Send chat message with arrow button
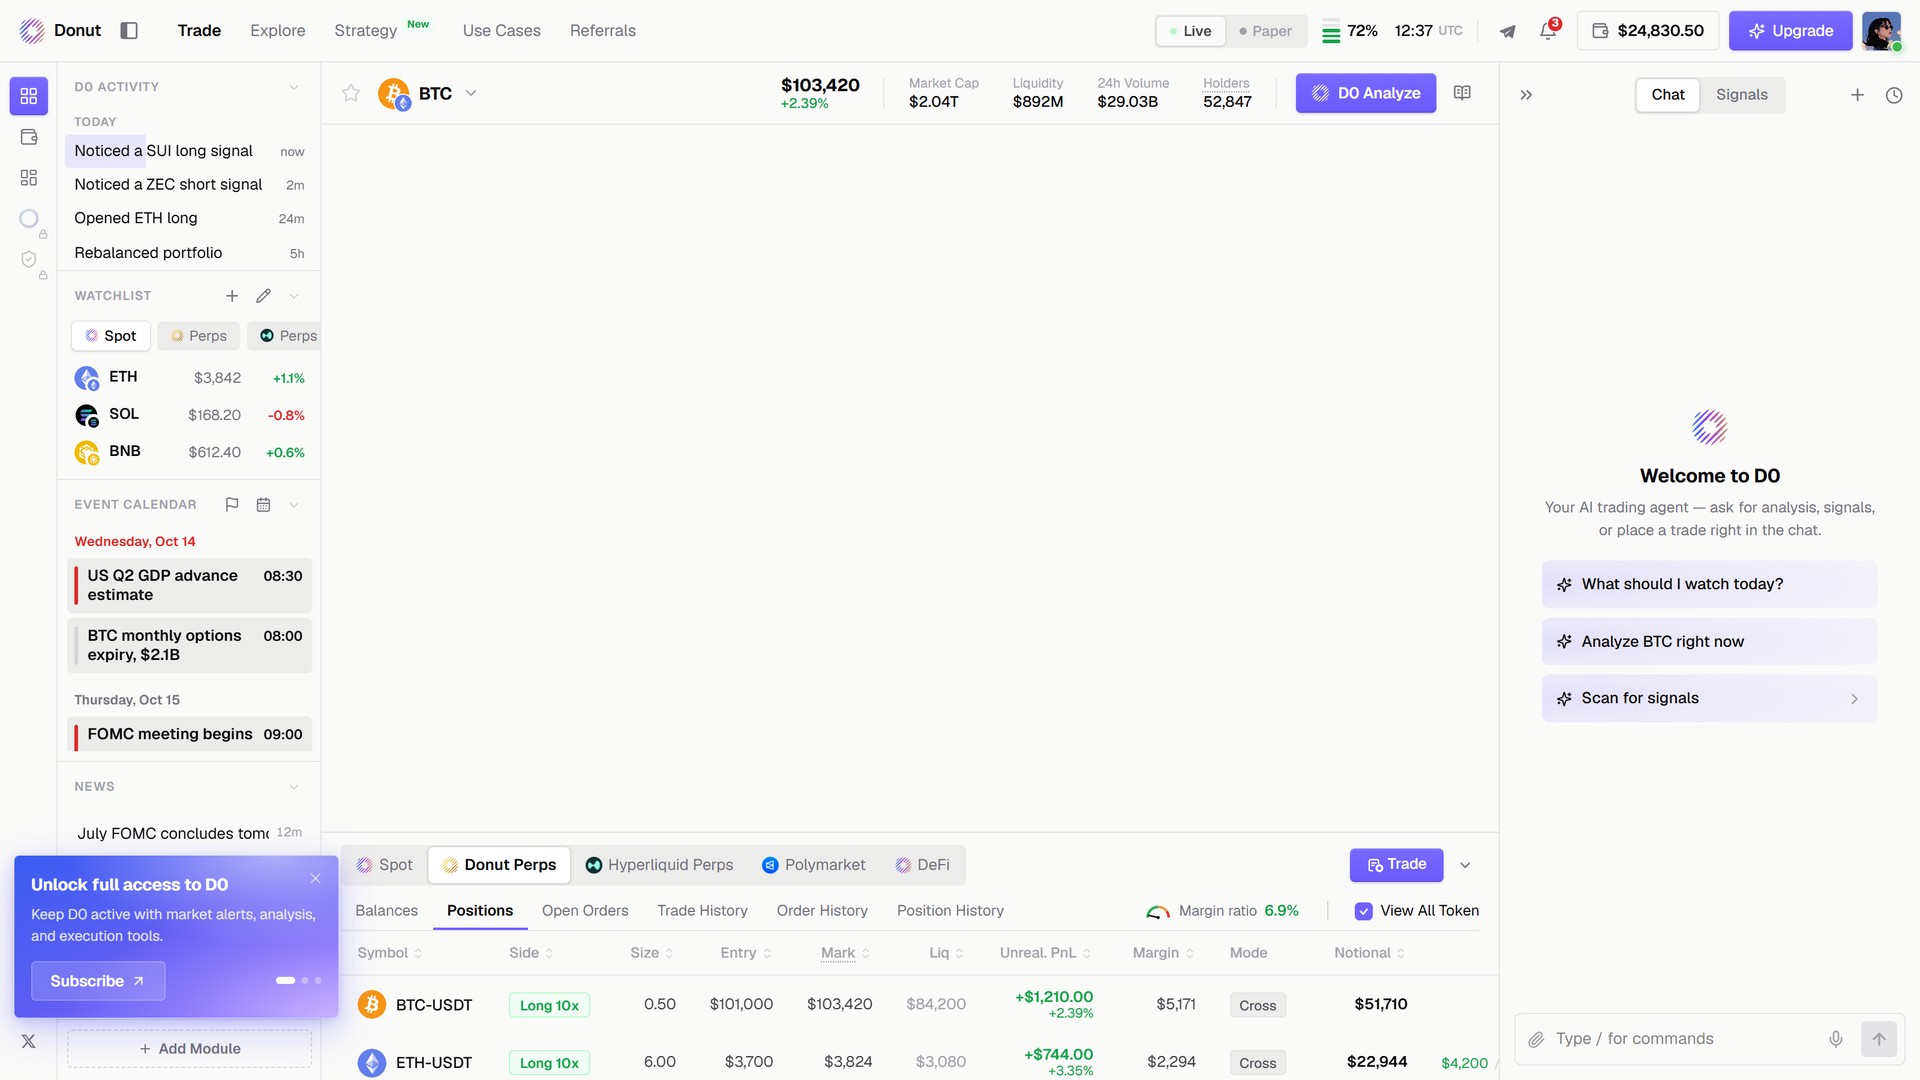 1879,1039
